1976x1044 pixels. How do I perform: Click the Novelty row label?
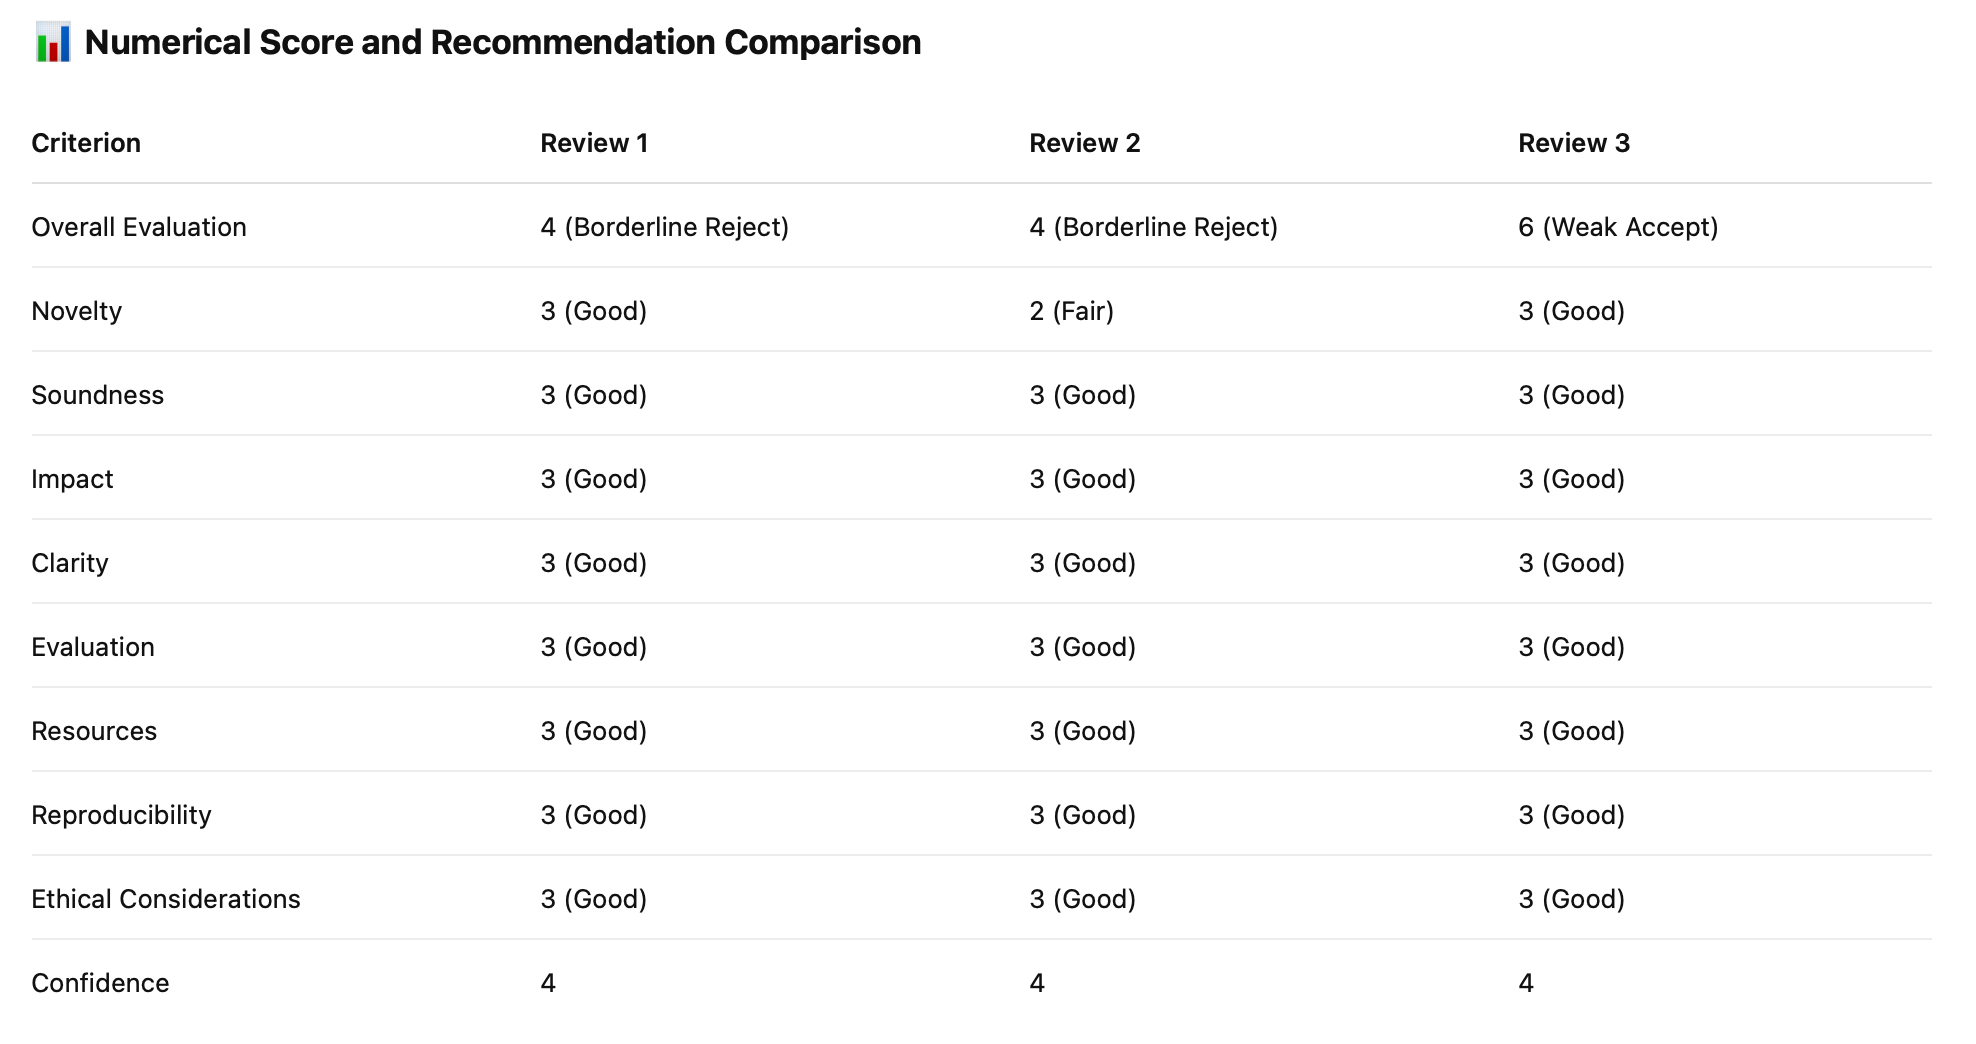(x=77, y=311)
